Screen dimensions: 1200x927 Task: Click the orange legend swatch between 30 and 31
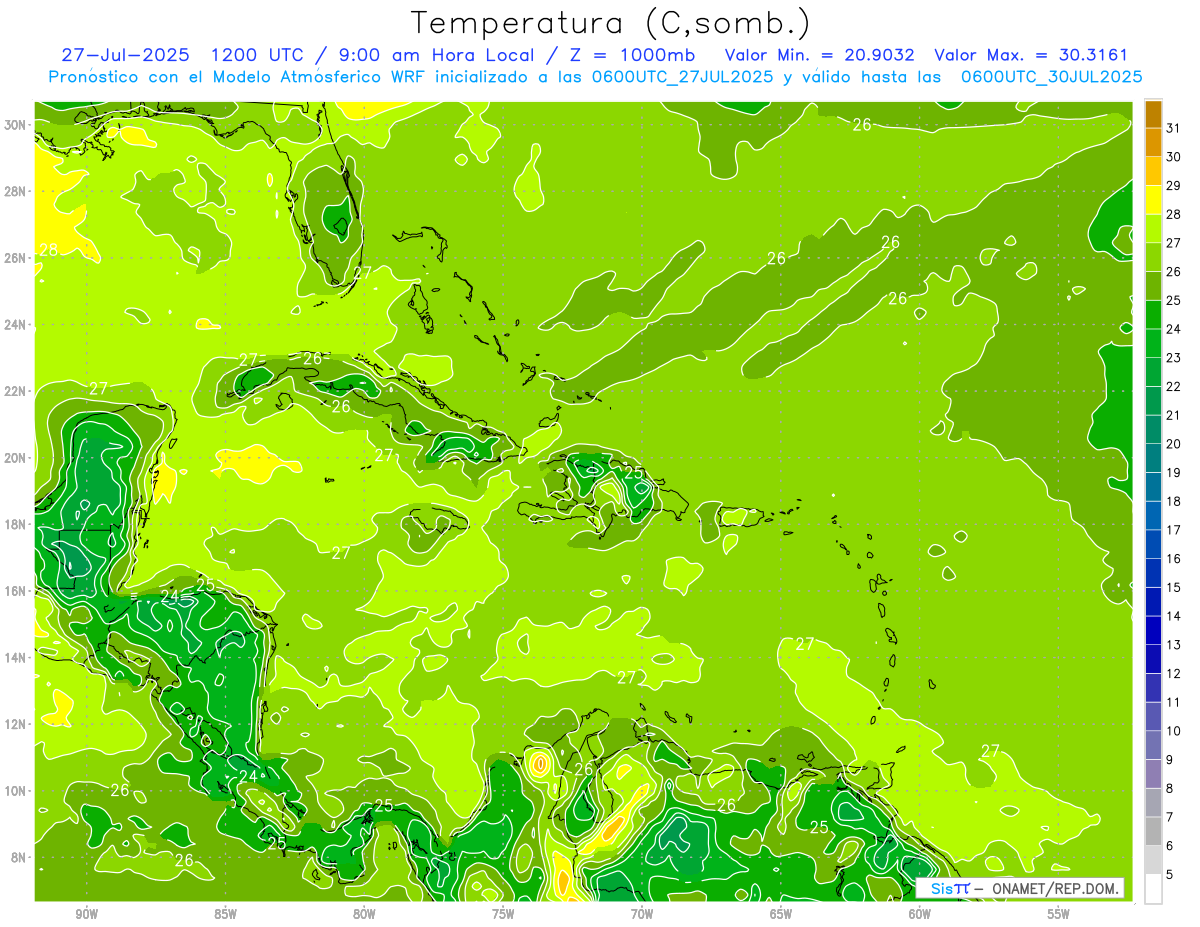coord(1153,143)
